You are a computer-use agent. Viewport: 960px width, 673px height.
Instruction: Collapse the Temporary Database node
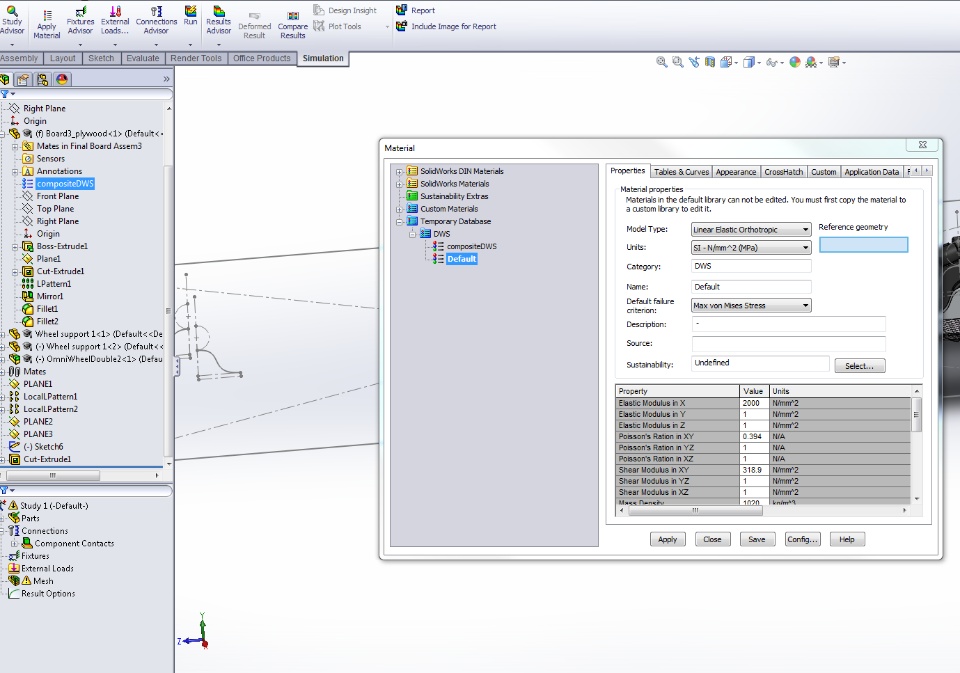coord(399,222)
